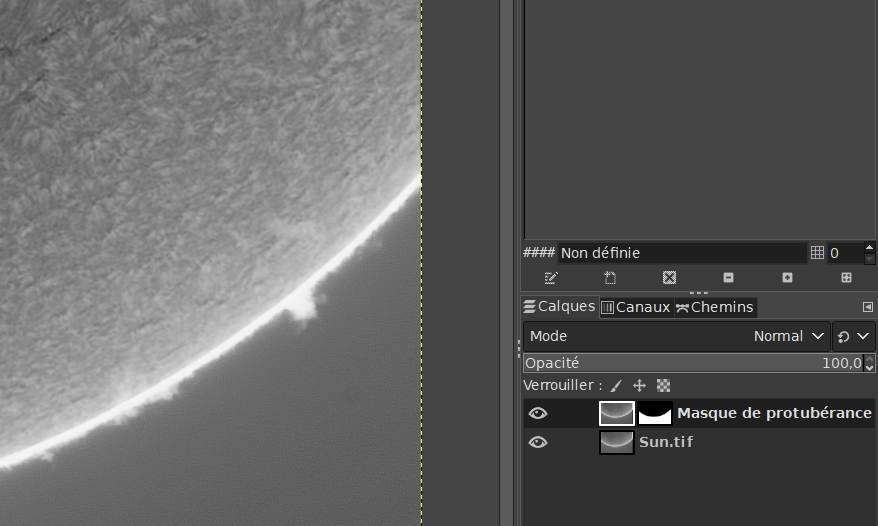Switch to the Chemins tab

coord(715,307)
